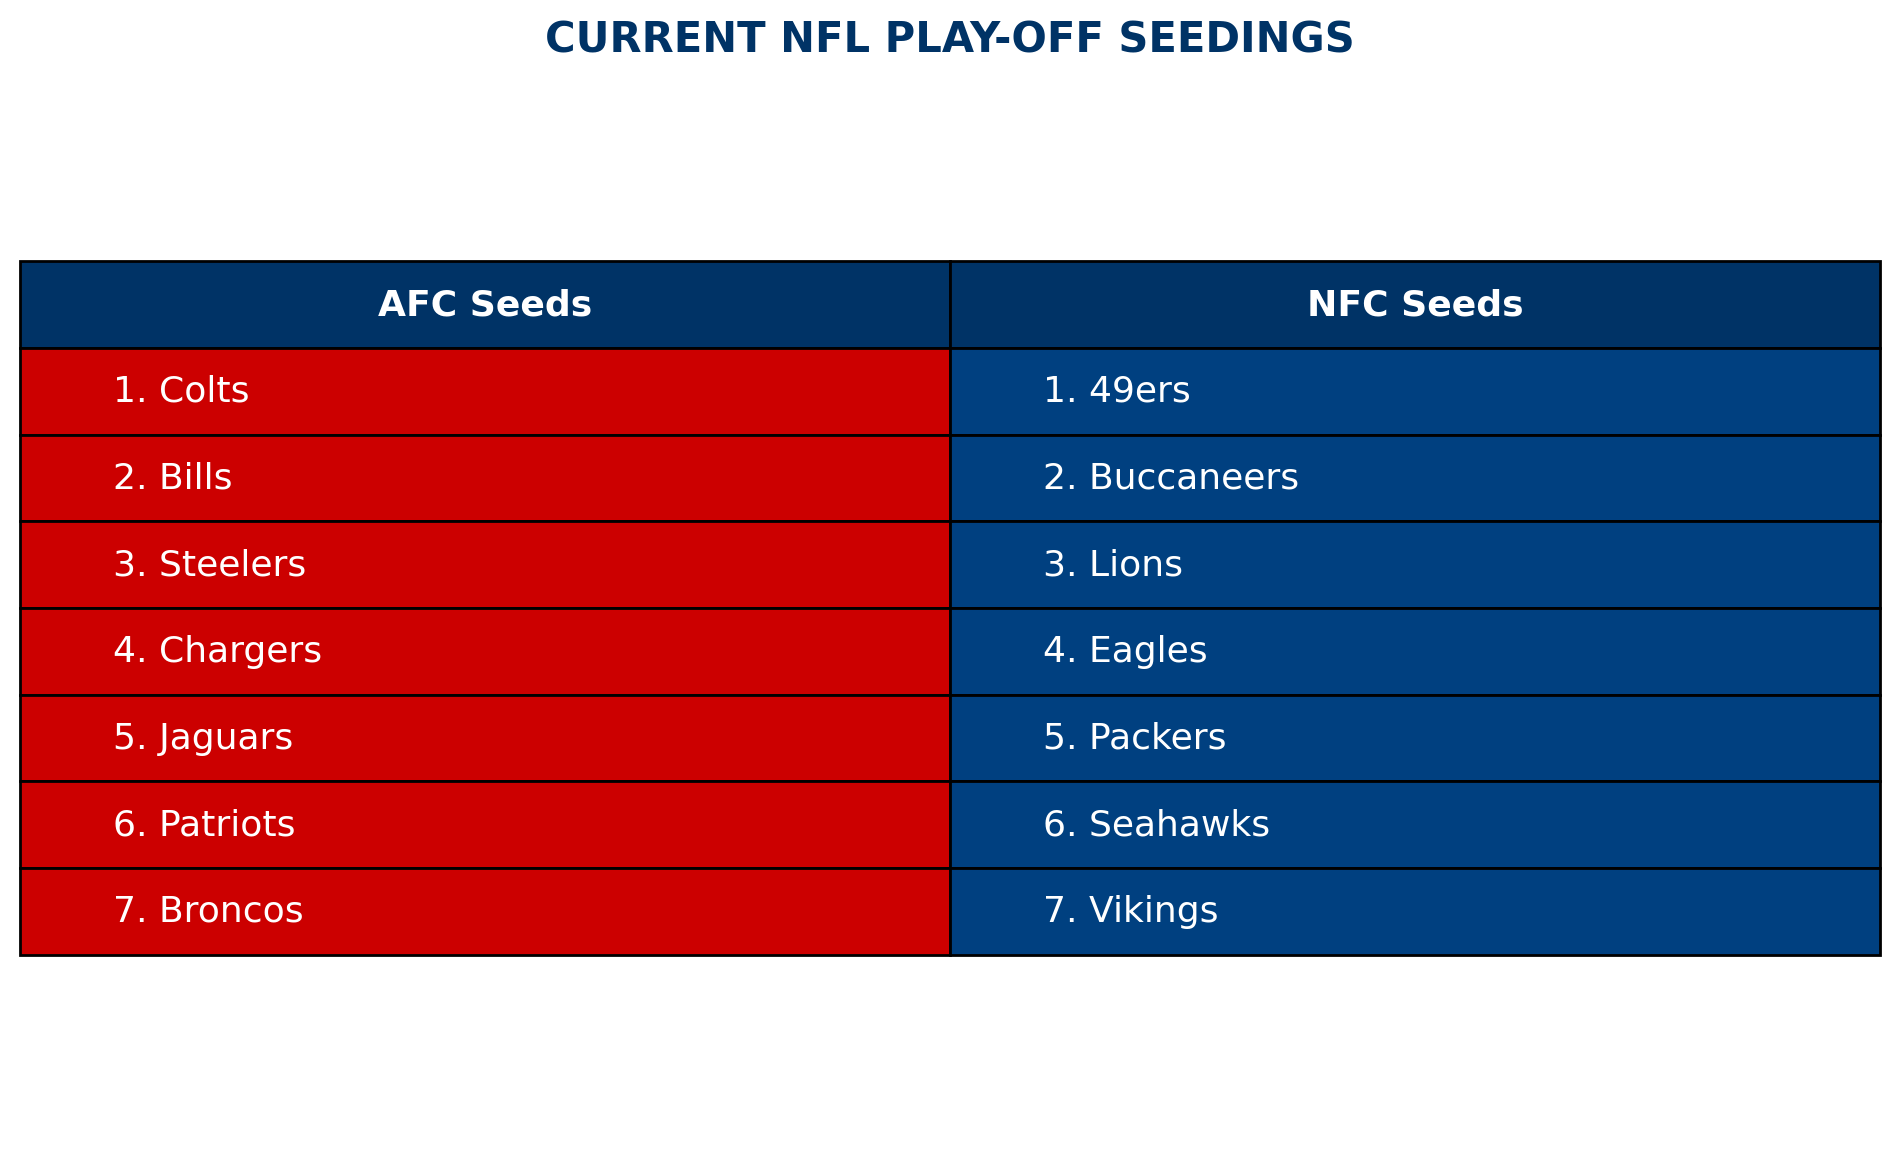This screenshot has width=1900, height=1167.
Task: Select the 2. Bills row
Action: click(x=173, y=478)
